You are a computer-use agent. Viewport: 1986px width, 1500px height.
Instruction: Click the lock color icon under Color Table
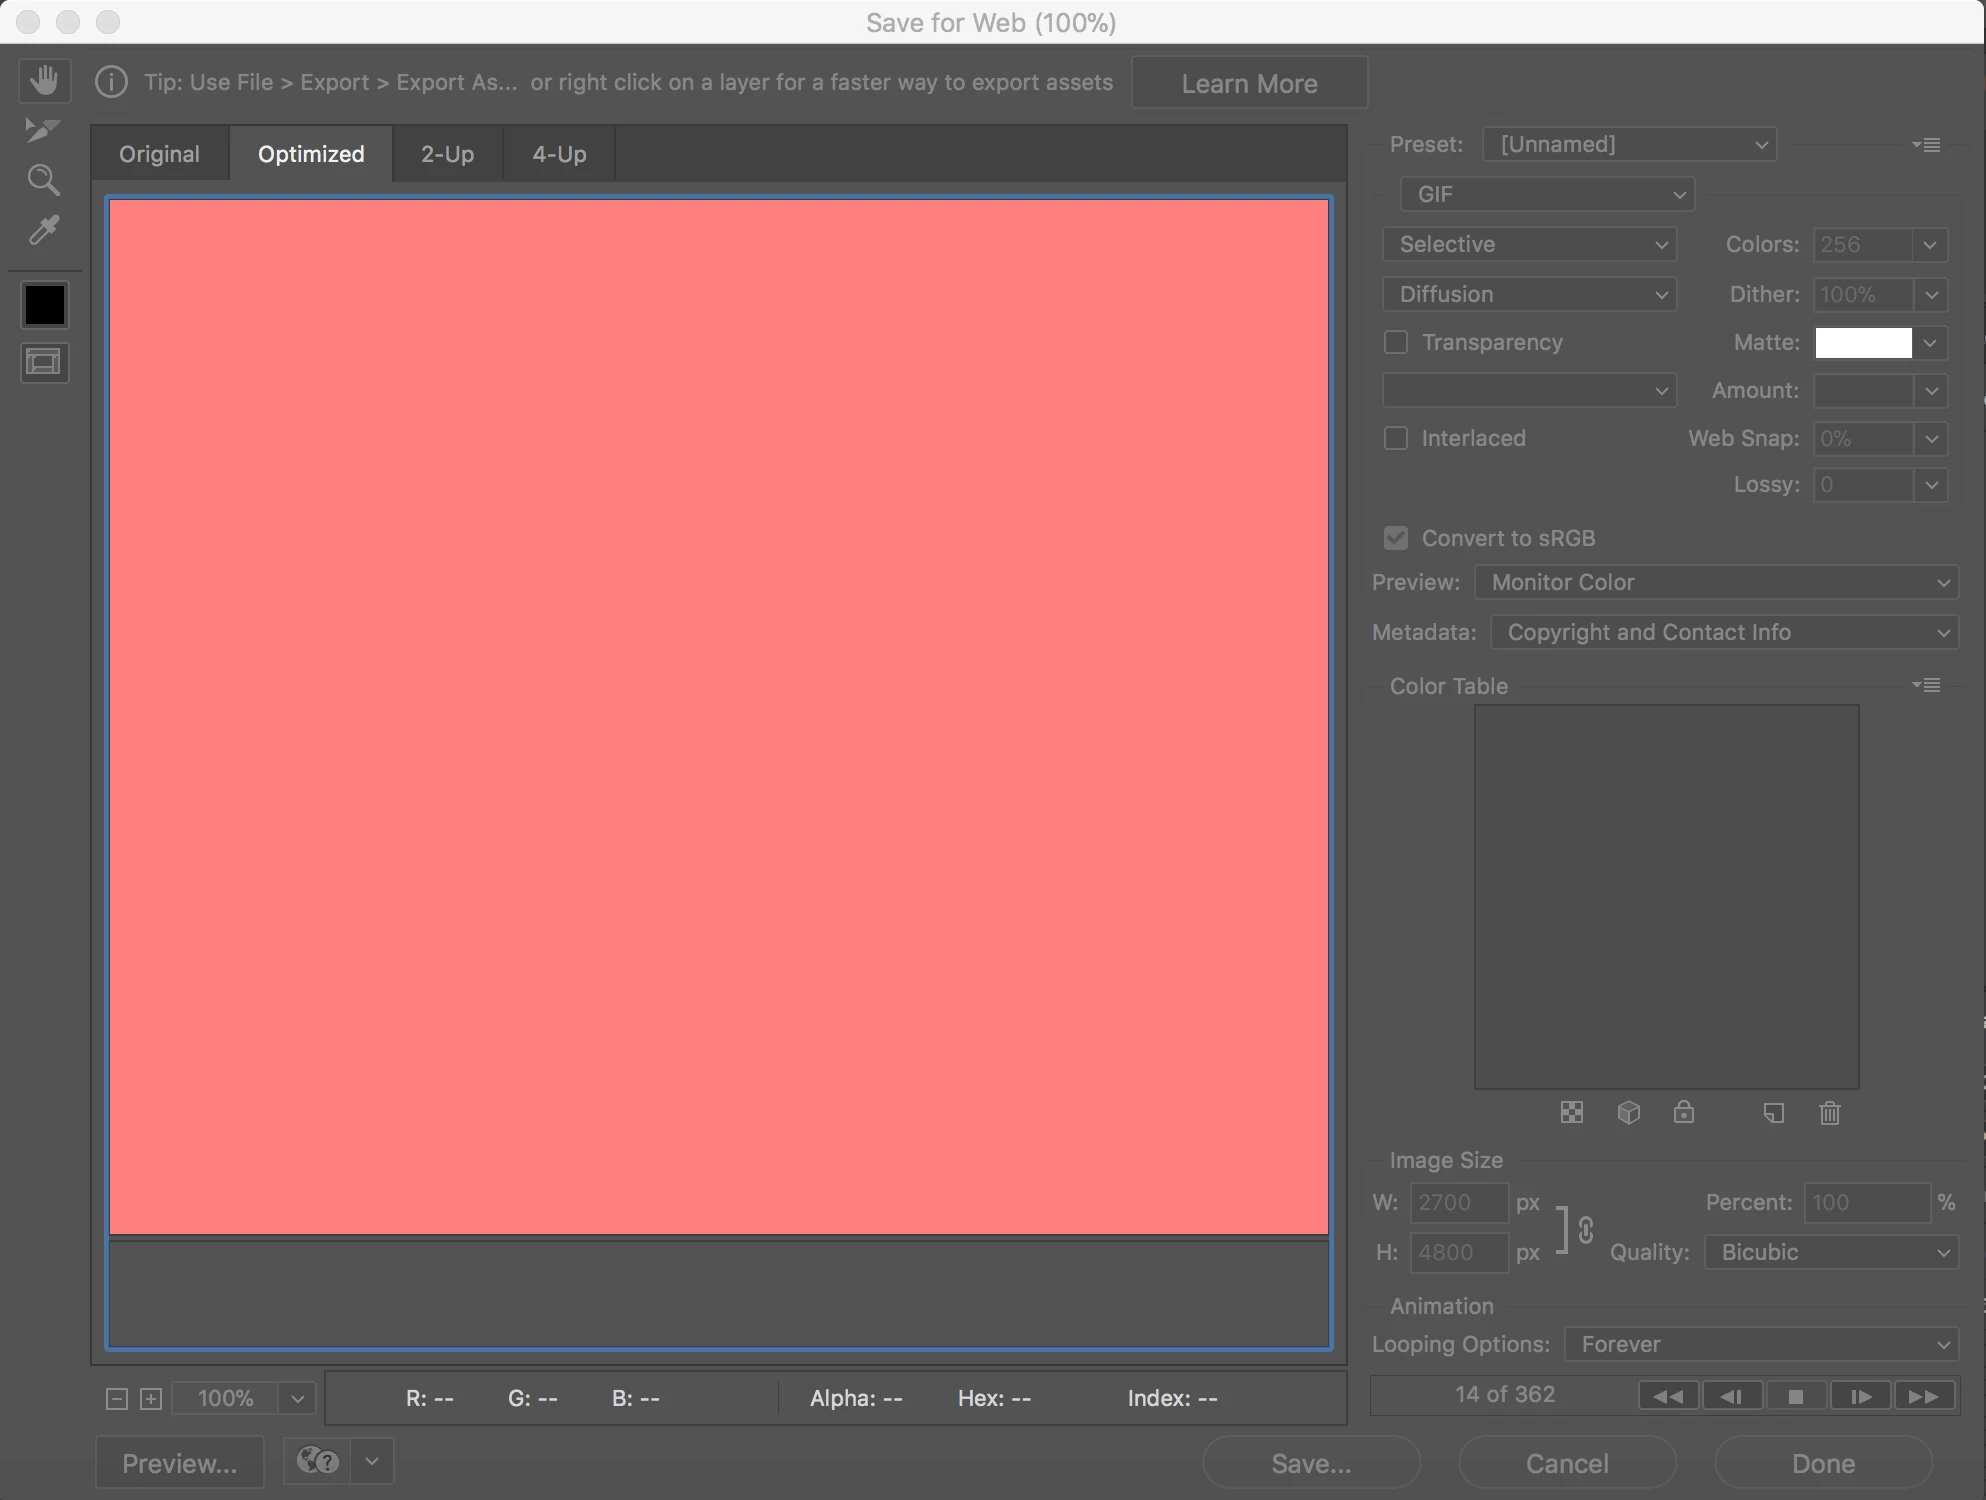(1684, 1112)
